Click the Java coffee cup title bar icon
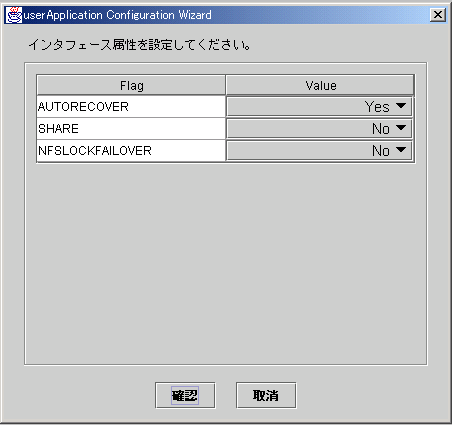452x425 pixels. [13, 15]
